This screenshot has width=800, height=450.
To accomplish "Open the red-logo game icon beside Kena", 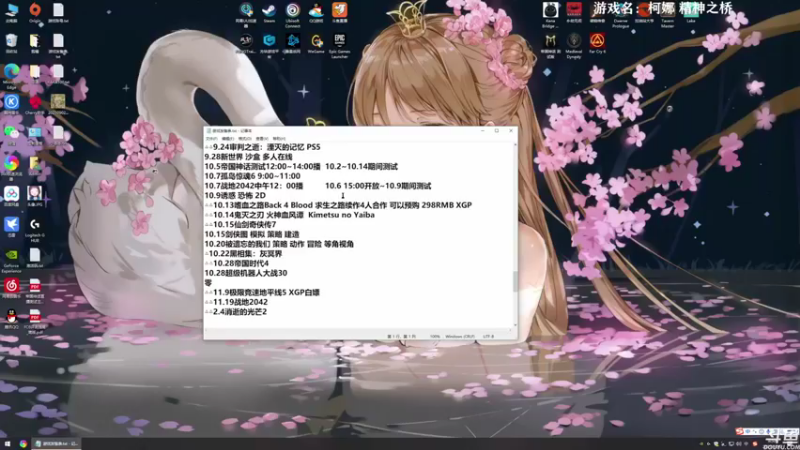I will tap(574, 12).
